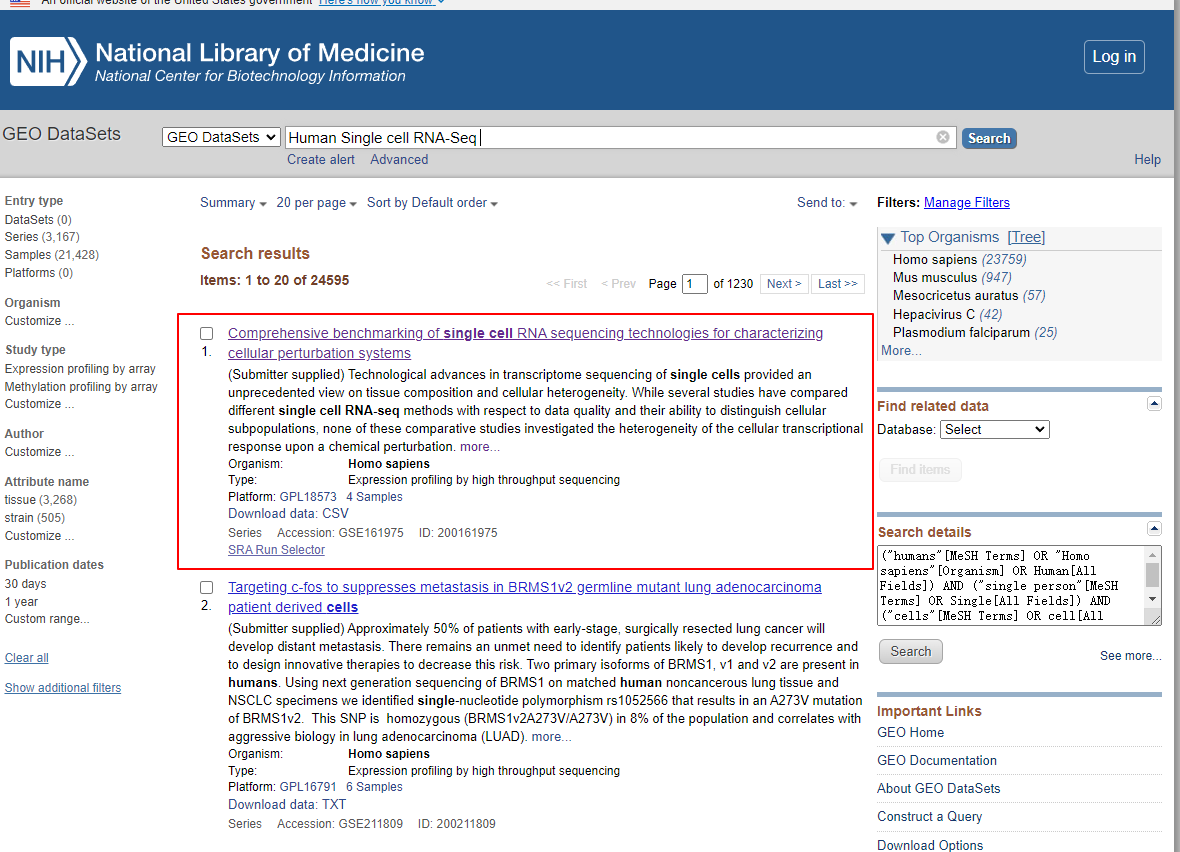This screenshot has width=1180, height=852.
Task: Customize the Attribute name filter
Action: (39, 536)
